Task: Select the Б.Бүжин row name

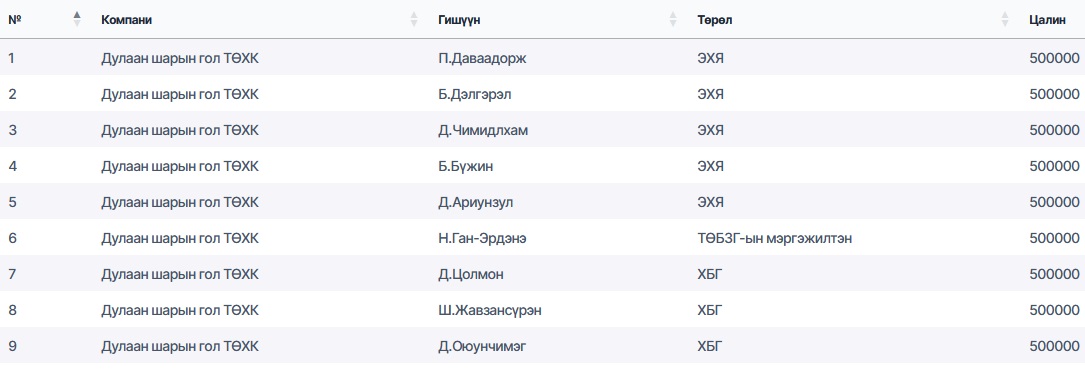Action: (x=466, y=166)
